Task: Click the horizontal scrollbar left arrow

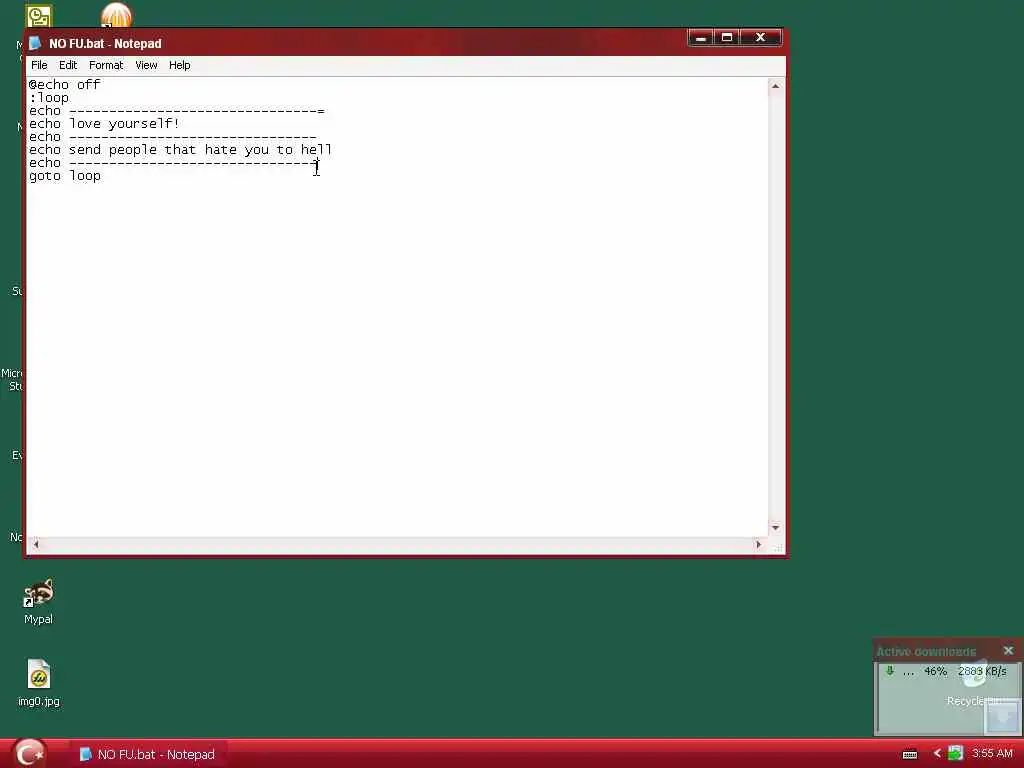Action: click(36, 544)
